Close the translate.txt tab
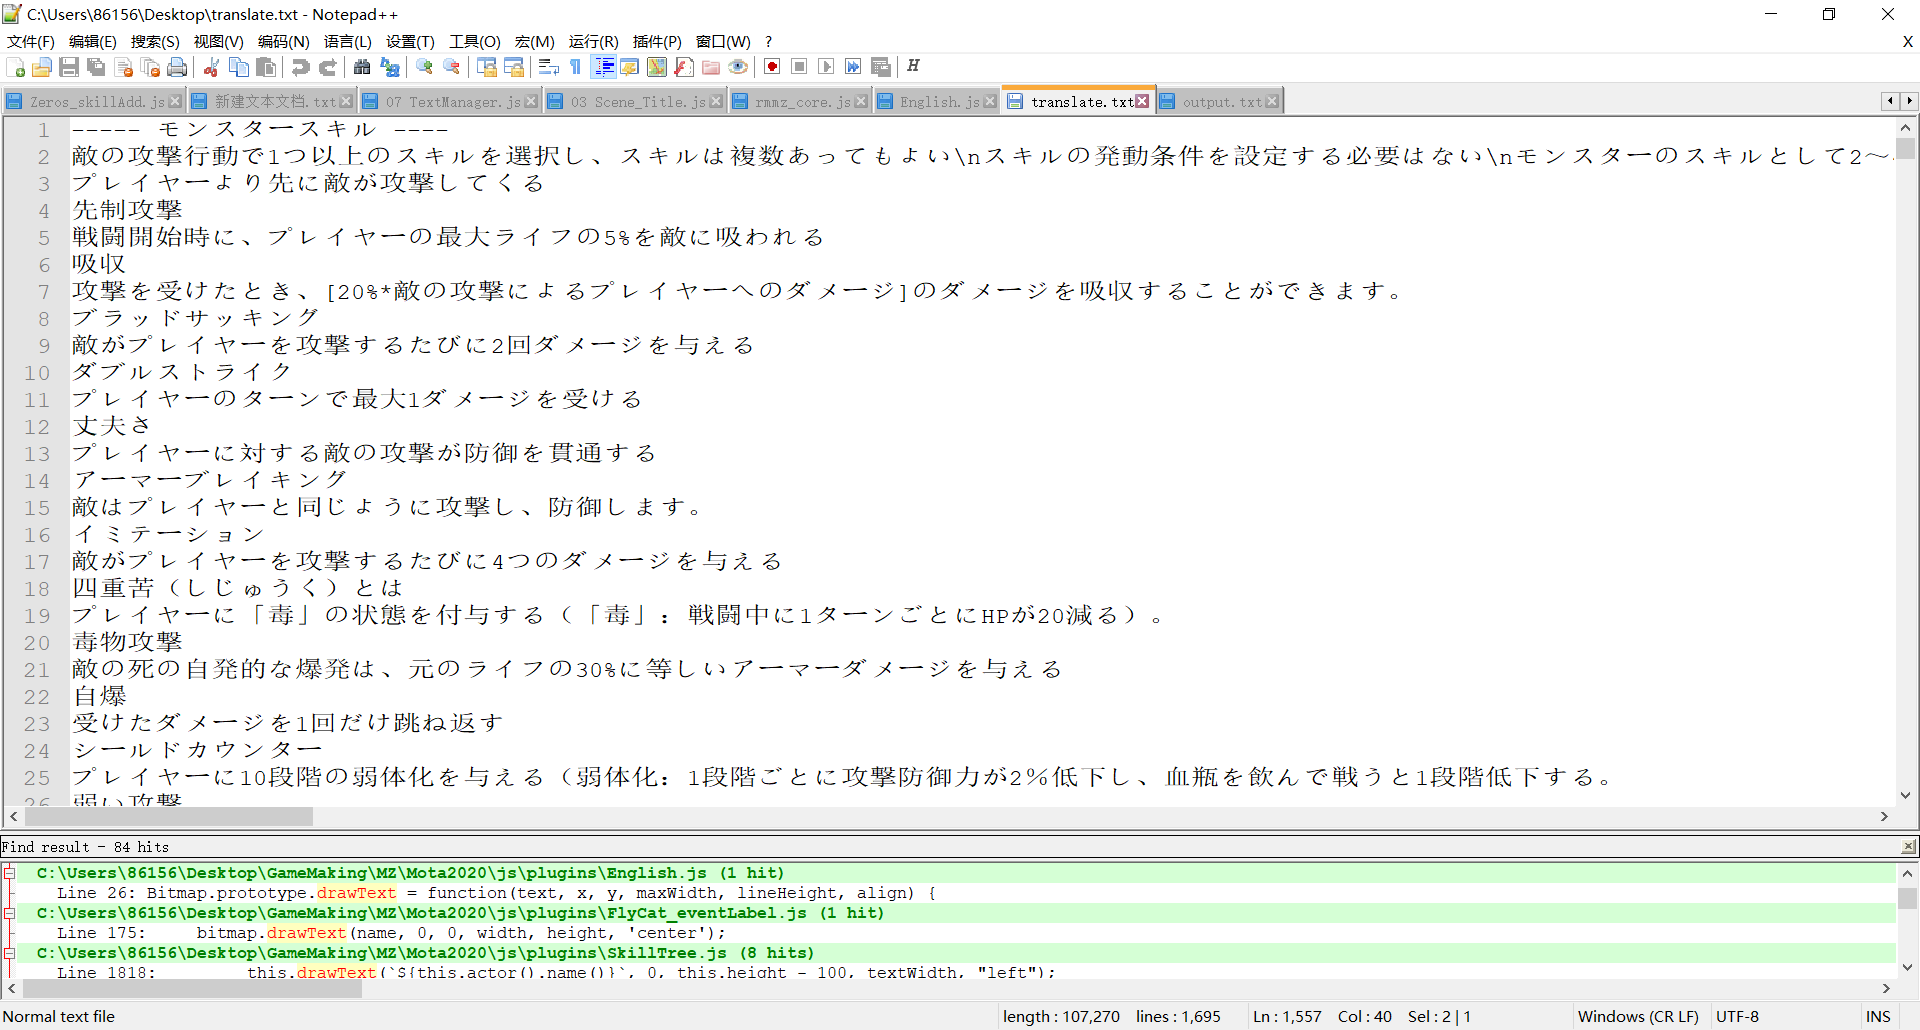The width and height of the screenshot is (1920, 1030). [1142, 102]
